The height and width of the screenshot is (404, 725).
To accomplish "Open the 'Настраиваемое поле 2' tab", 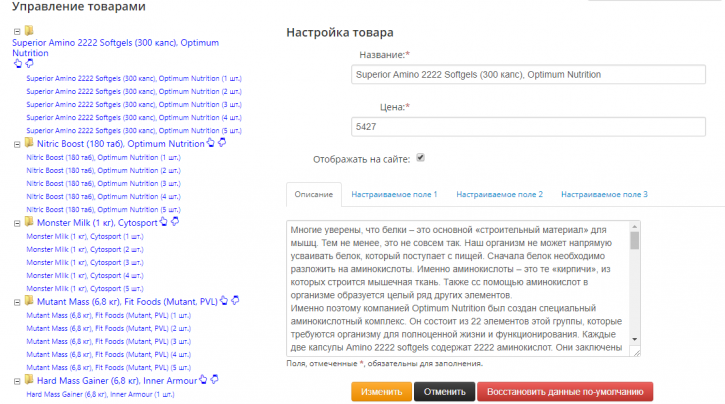I will [499, 195].
